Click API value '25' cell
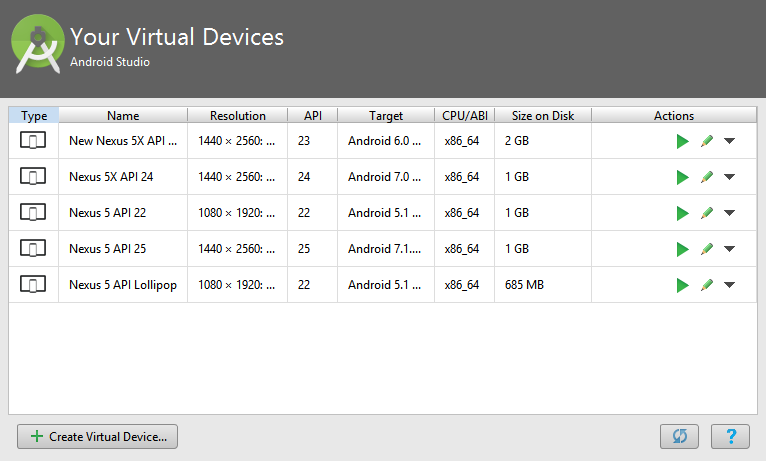The width and height of the screenshot is (766, 461). (313, 249)
